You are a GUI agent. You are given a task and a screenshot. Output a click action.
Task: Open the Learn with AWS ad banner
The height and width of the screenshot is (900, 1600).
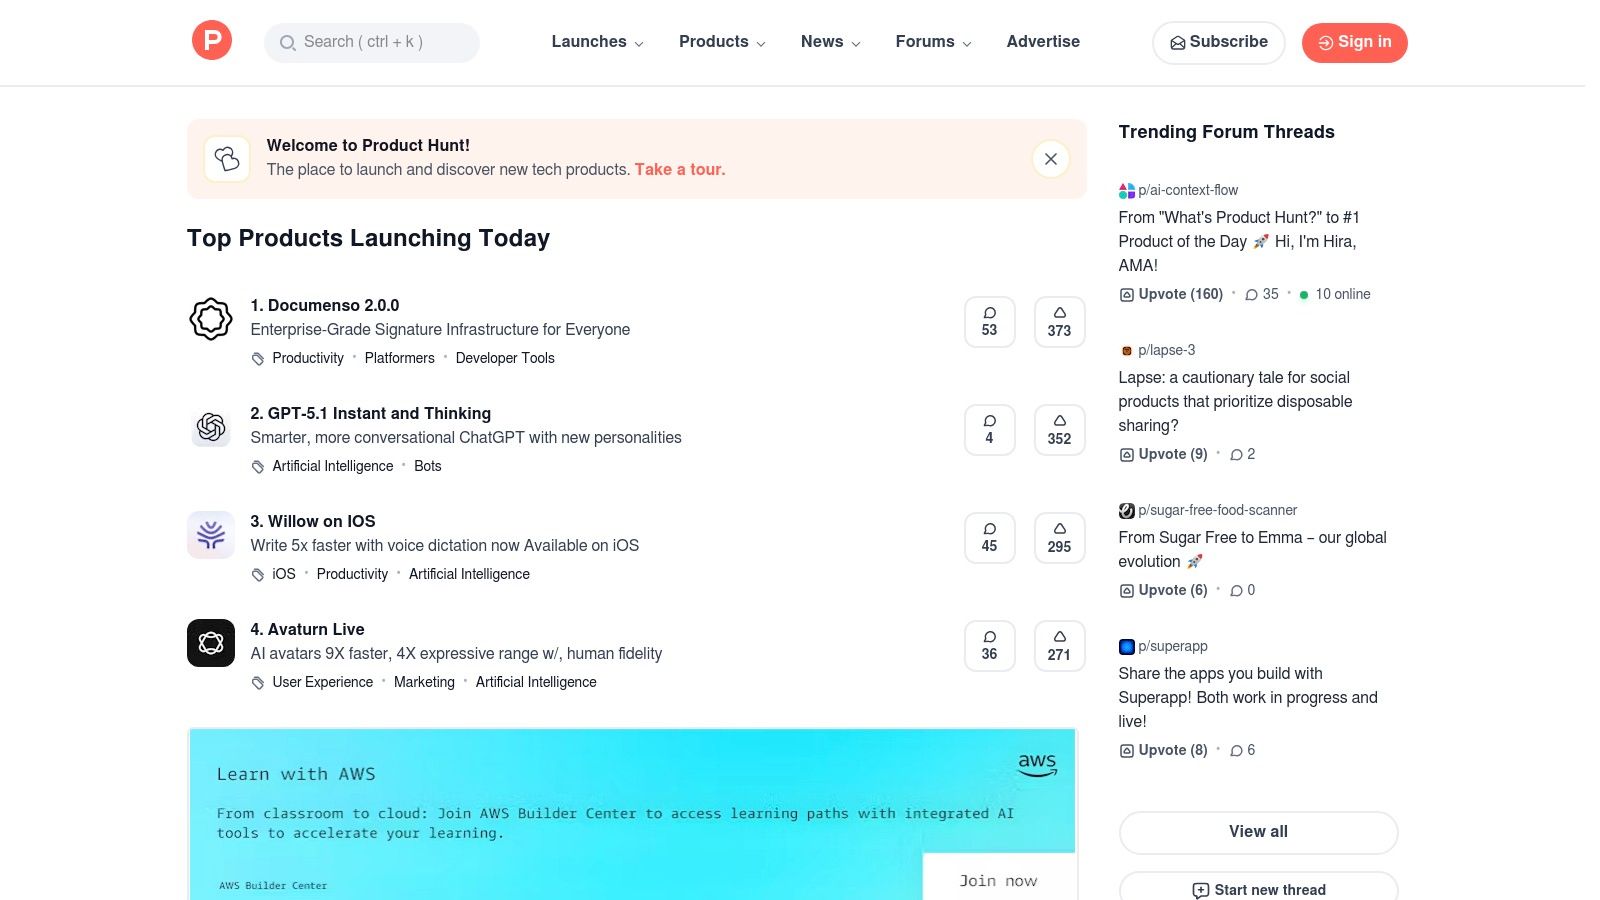point(632,814)
